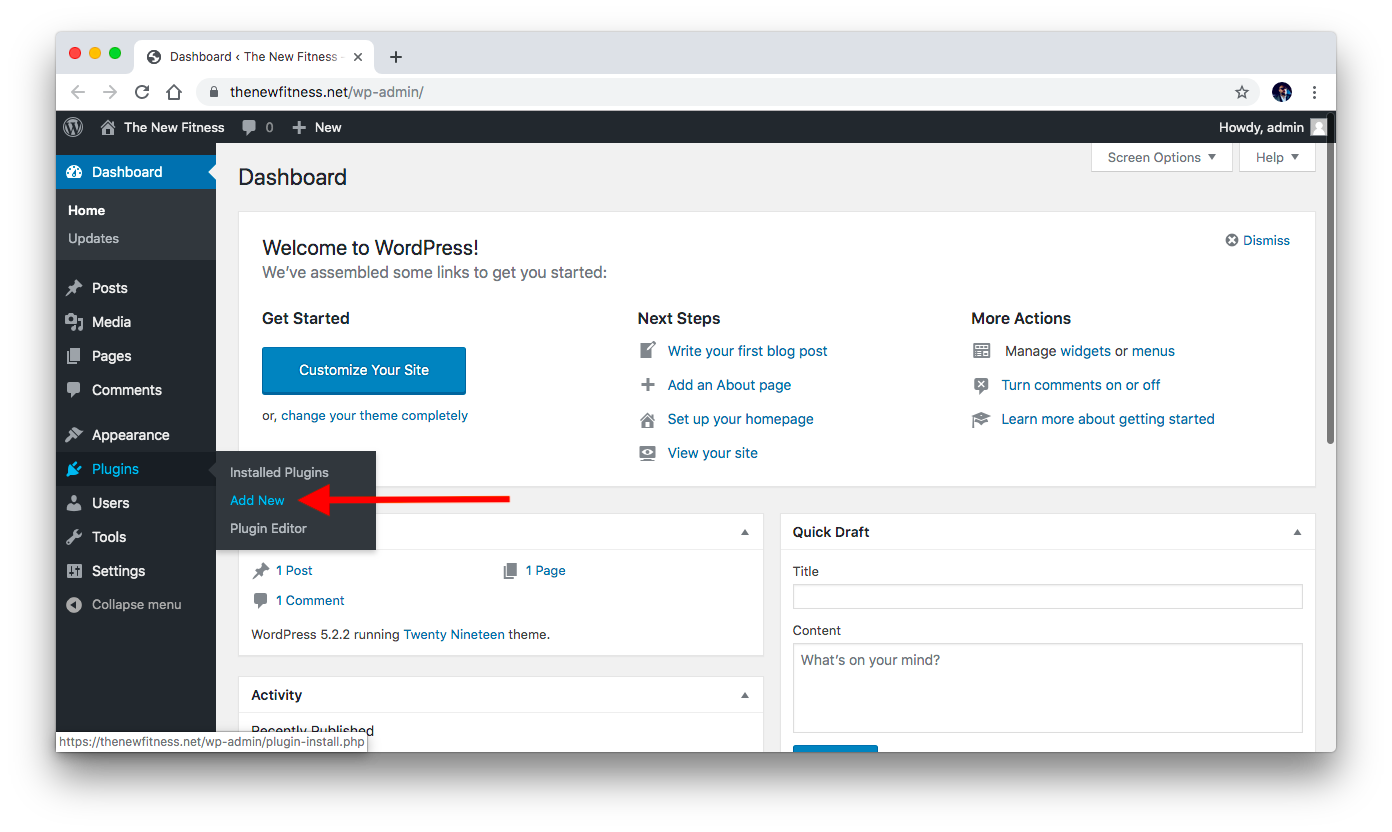Open the widgets link

point(1085,351)
